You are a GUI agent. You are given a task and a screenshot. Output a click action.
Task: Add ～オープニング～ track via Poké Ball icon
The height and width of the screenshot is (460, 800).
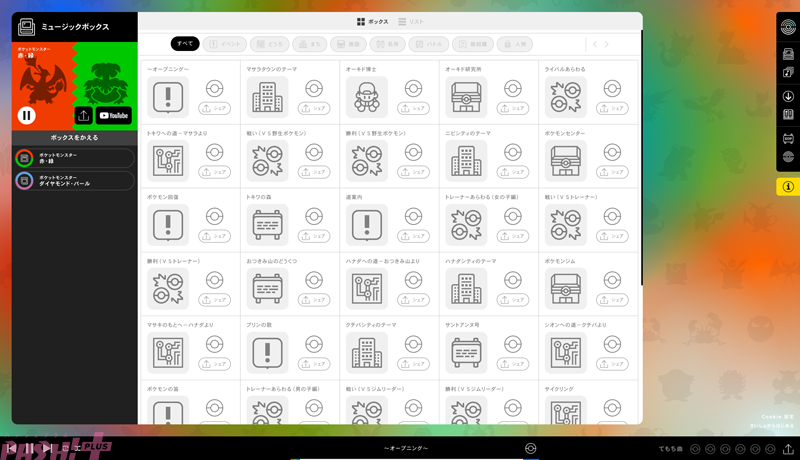coord(213,88)
